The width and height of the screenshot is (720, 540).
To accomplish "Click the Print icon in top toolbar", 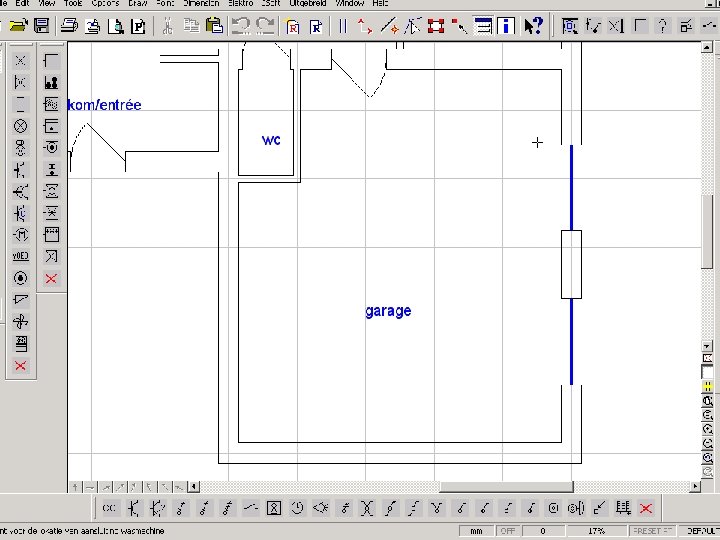I will point(69,25).
